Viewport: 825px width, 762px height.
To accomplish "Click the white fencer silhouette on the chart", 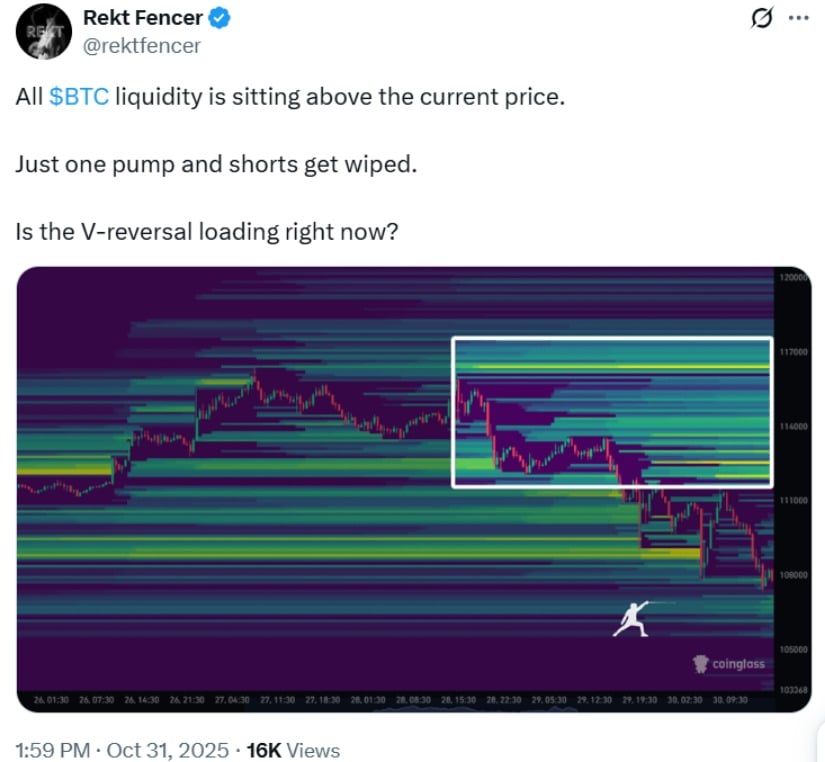I will [x=630, y=619].
